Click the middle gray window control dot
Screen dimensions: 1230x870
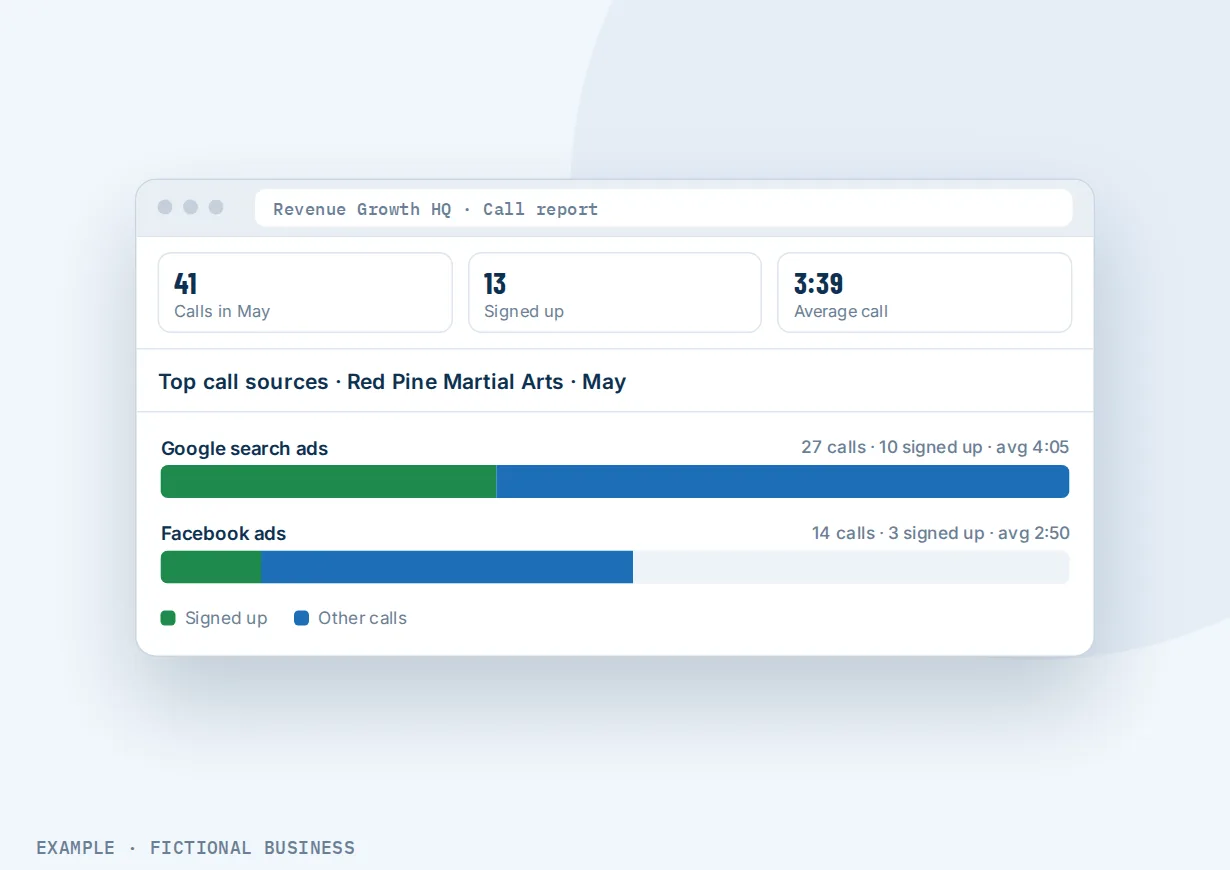pyautogui.click(x=190, y=207)
